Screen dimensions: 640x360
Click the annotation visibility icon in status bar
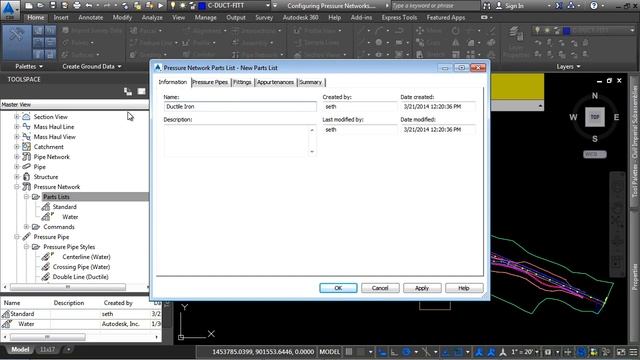[479, 352]
